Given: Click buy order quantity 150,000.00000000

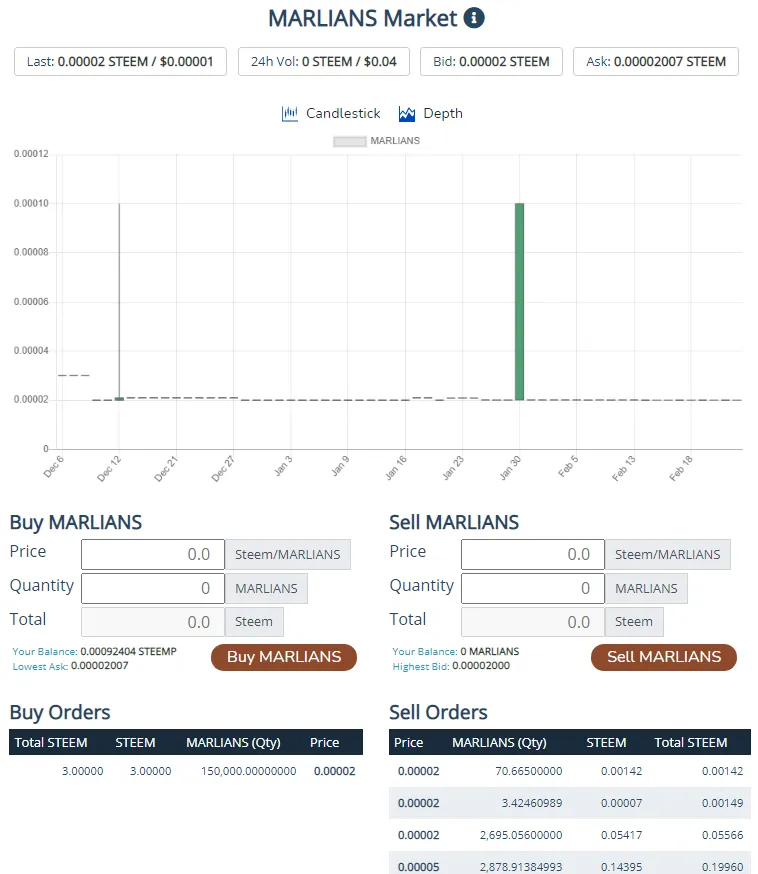Looking at the screenshot, I should click(249, 771).
